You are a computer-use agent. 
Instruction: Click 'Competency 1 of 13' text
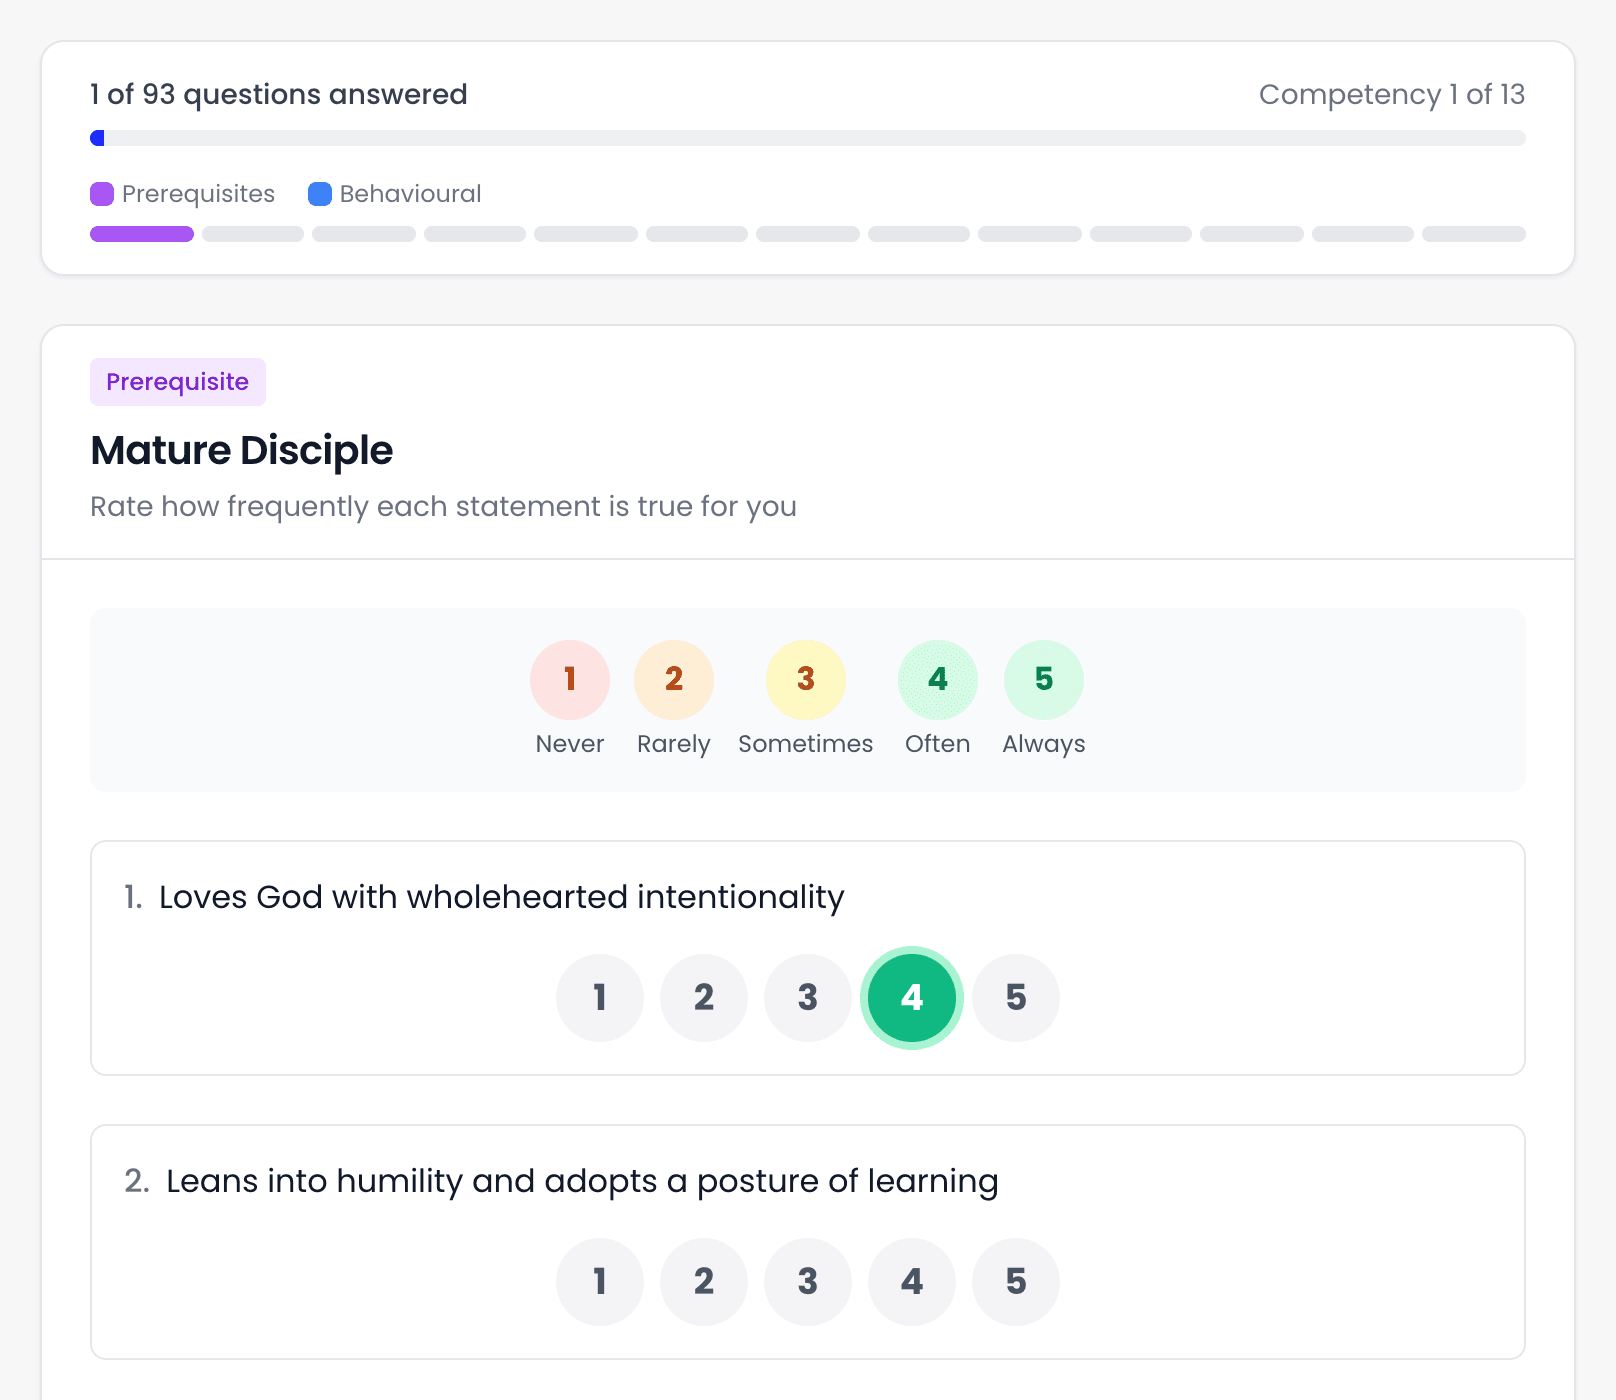tap(1392, 94)
